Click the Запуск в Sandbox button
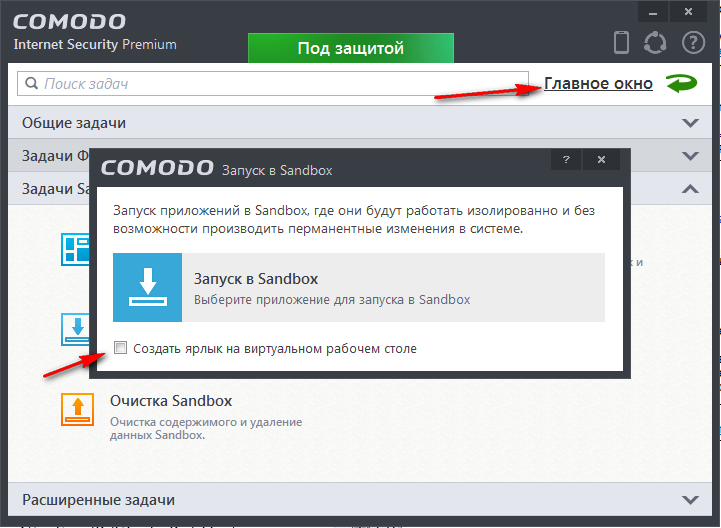The width and height of the screenshot is (721, 528). tap(359, 287)
